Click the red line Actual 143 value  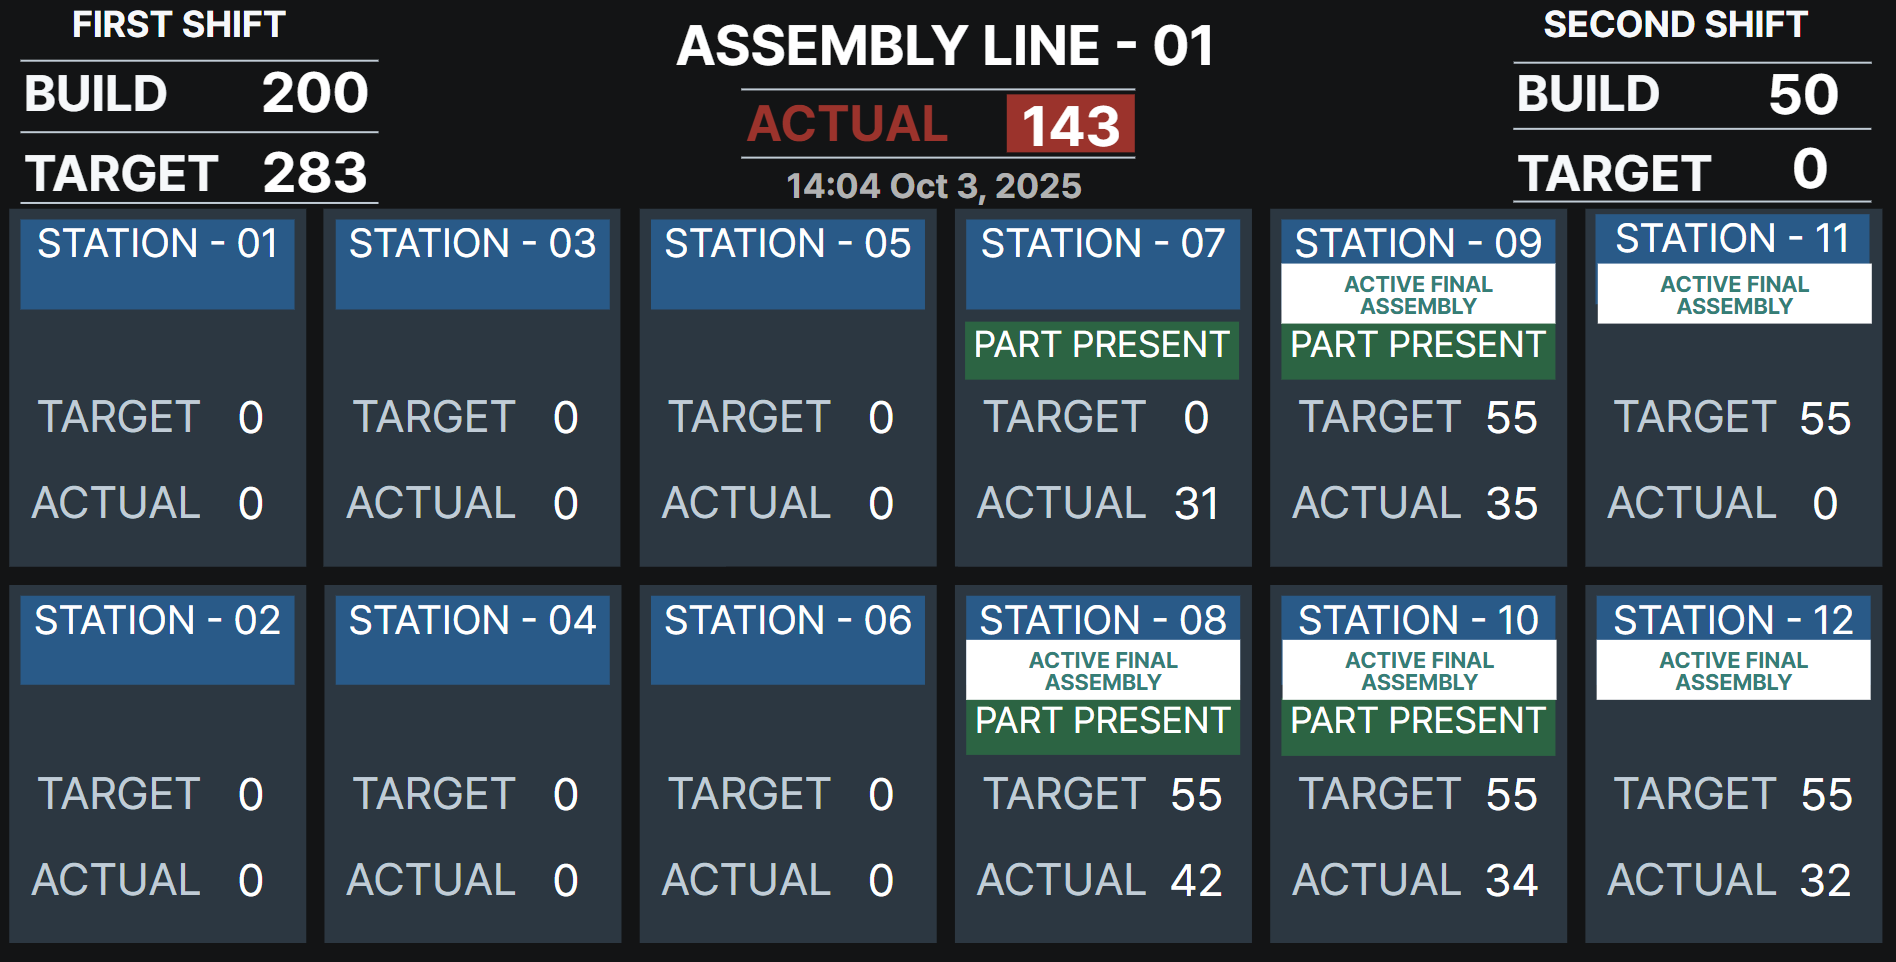(1070, 126)
